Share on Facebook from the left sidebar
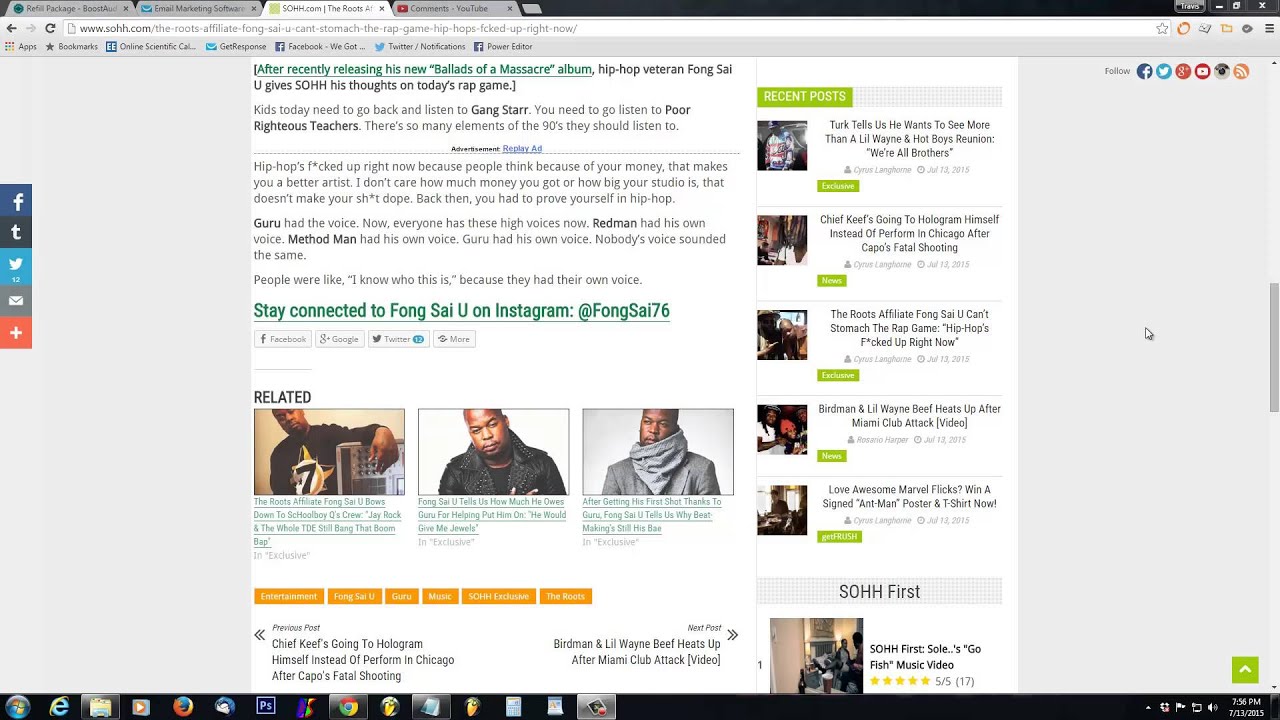Screen dimensions: 1280x720 (16, 202)
